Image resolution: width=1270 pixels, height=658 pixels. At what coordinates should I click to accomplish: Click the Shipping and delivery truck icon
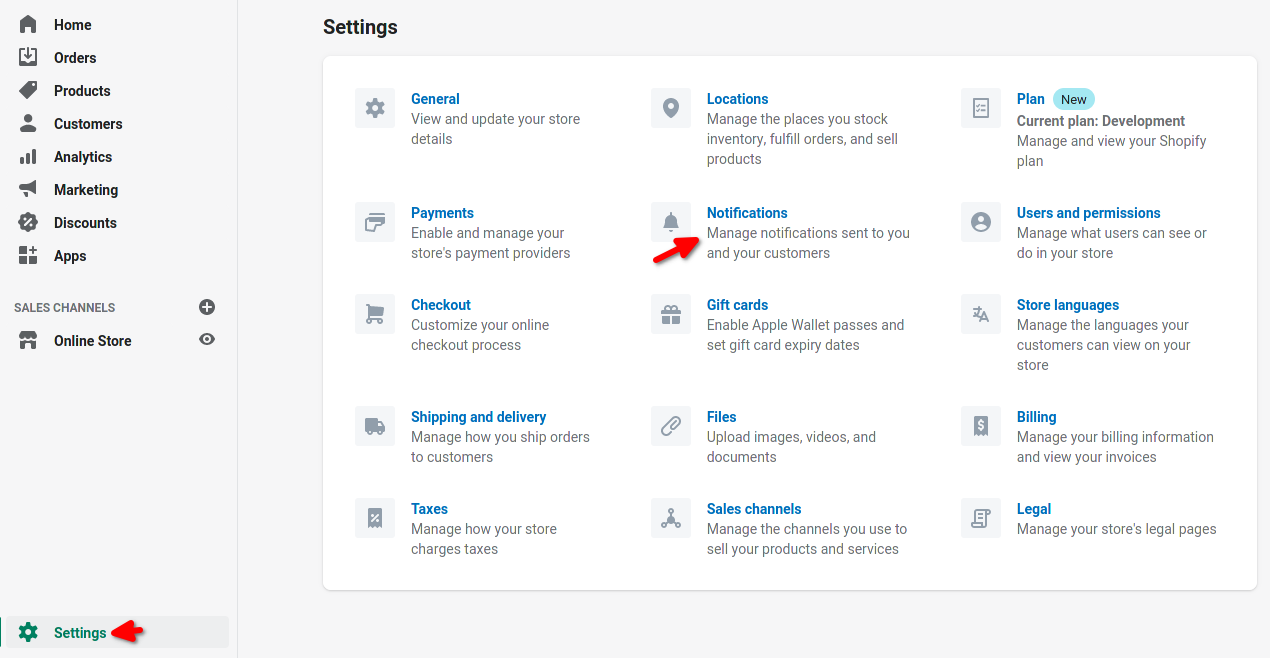click(374, 425)
